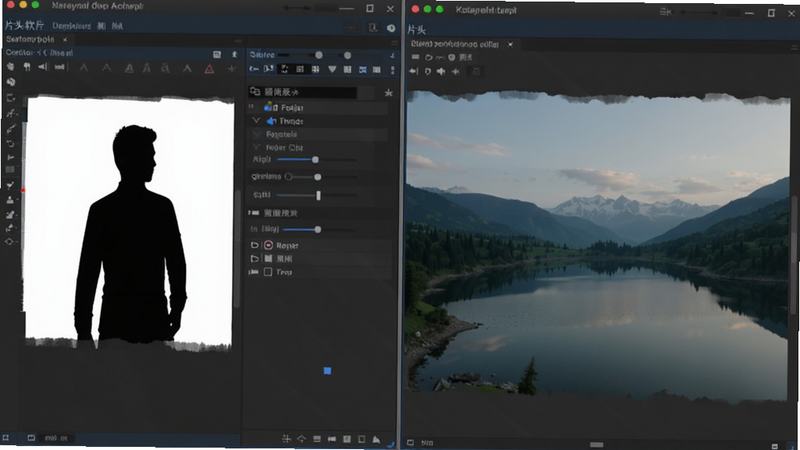Expand the section header below the sjtkl slider
Screen dimensions: 800x450
pos(254,213)
